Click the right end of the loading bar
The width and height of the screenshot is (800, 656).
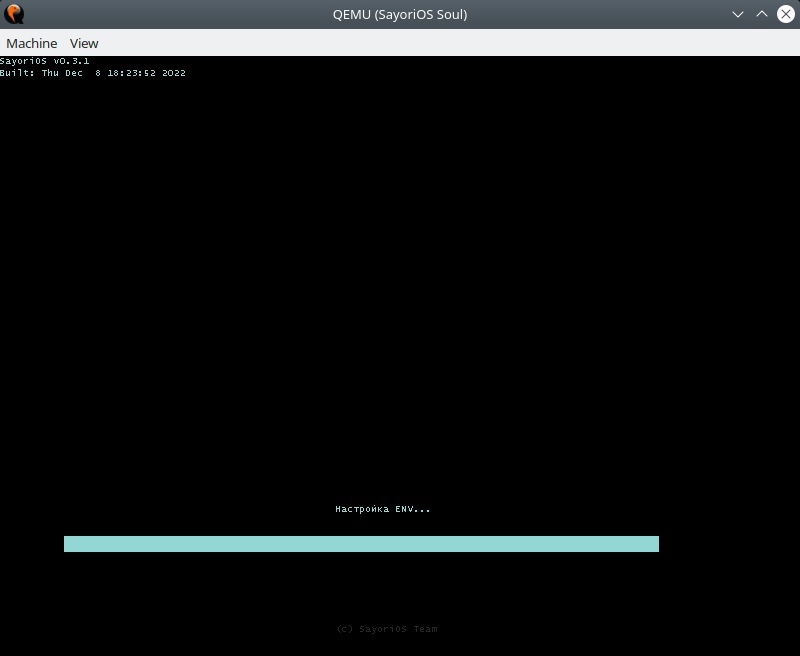[x=654, y=544]
